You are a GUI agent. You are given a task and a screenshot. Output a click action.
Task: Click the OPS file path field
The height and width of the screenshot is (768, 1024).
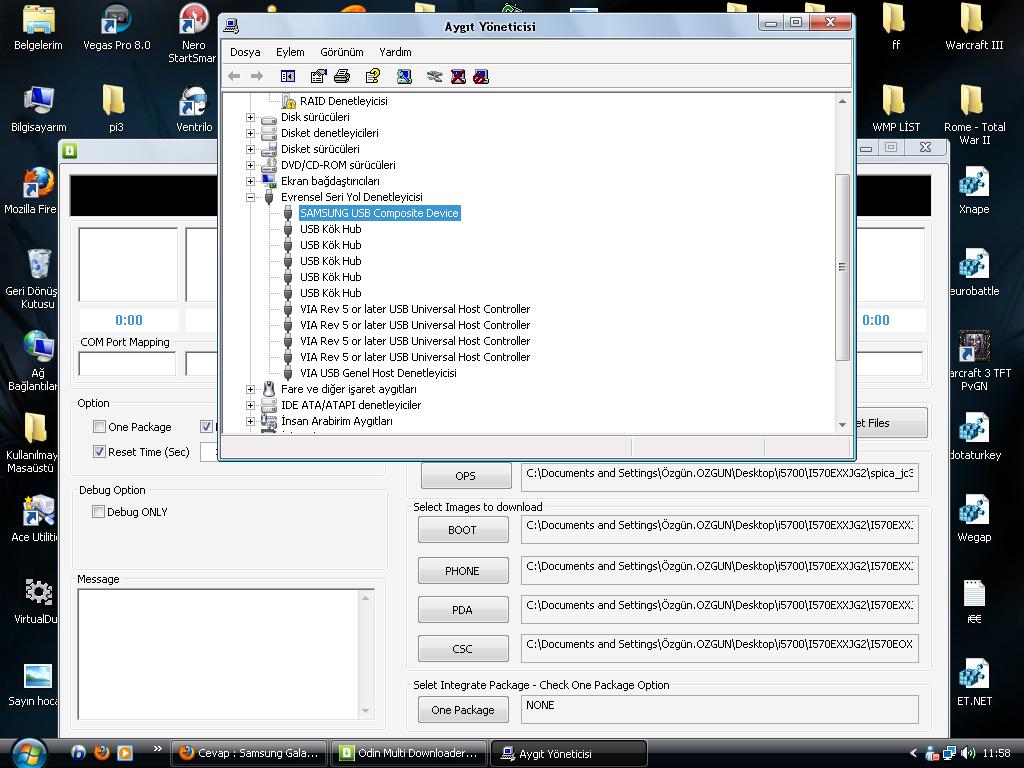[720, 477]
